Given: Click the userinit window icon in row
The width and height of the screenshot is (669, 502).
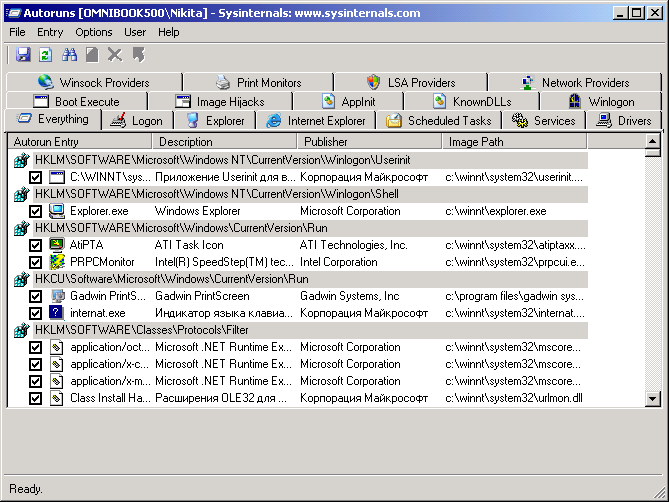Looking at the screenshot, I should coord(57,177).
